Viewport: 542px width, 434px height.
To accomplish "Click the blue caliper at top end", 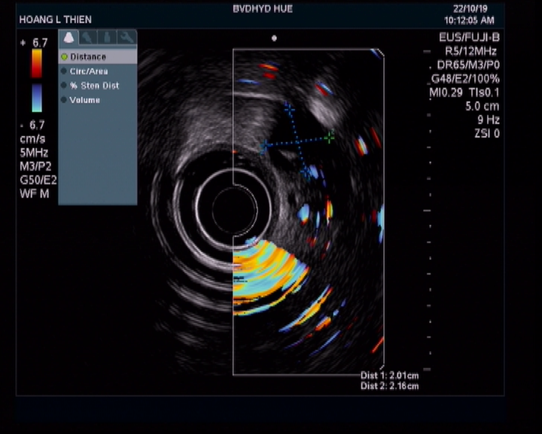I will [289, 109].
